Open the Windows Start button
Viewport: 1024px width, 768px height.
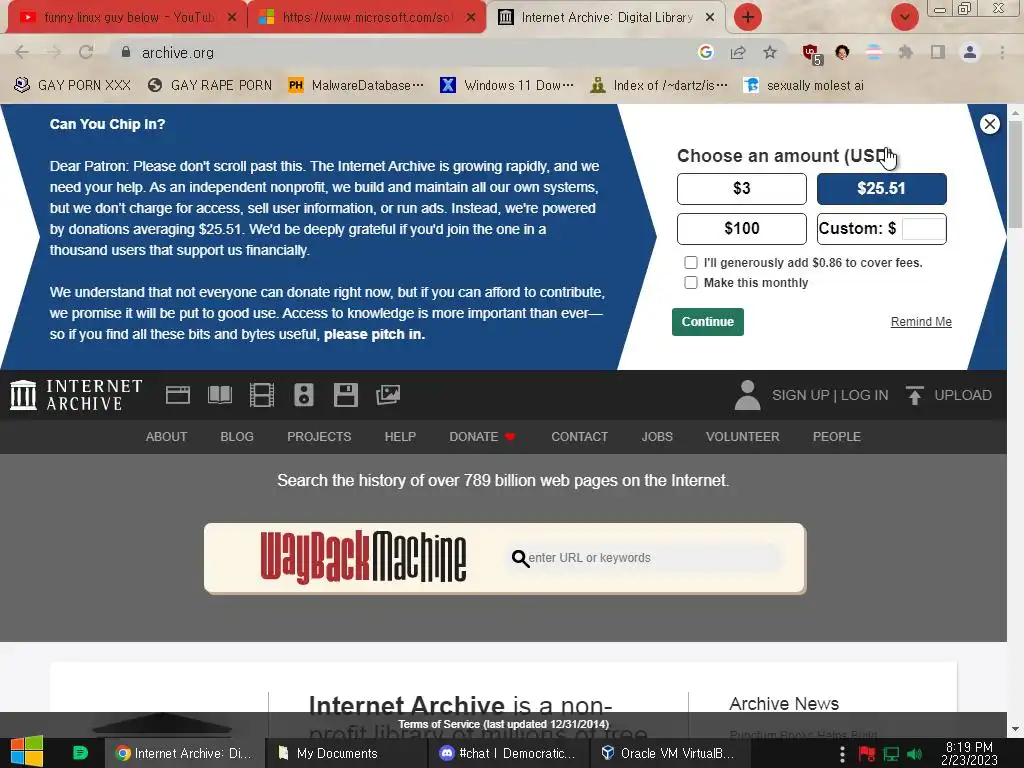(x=27, y=752)
